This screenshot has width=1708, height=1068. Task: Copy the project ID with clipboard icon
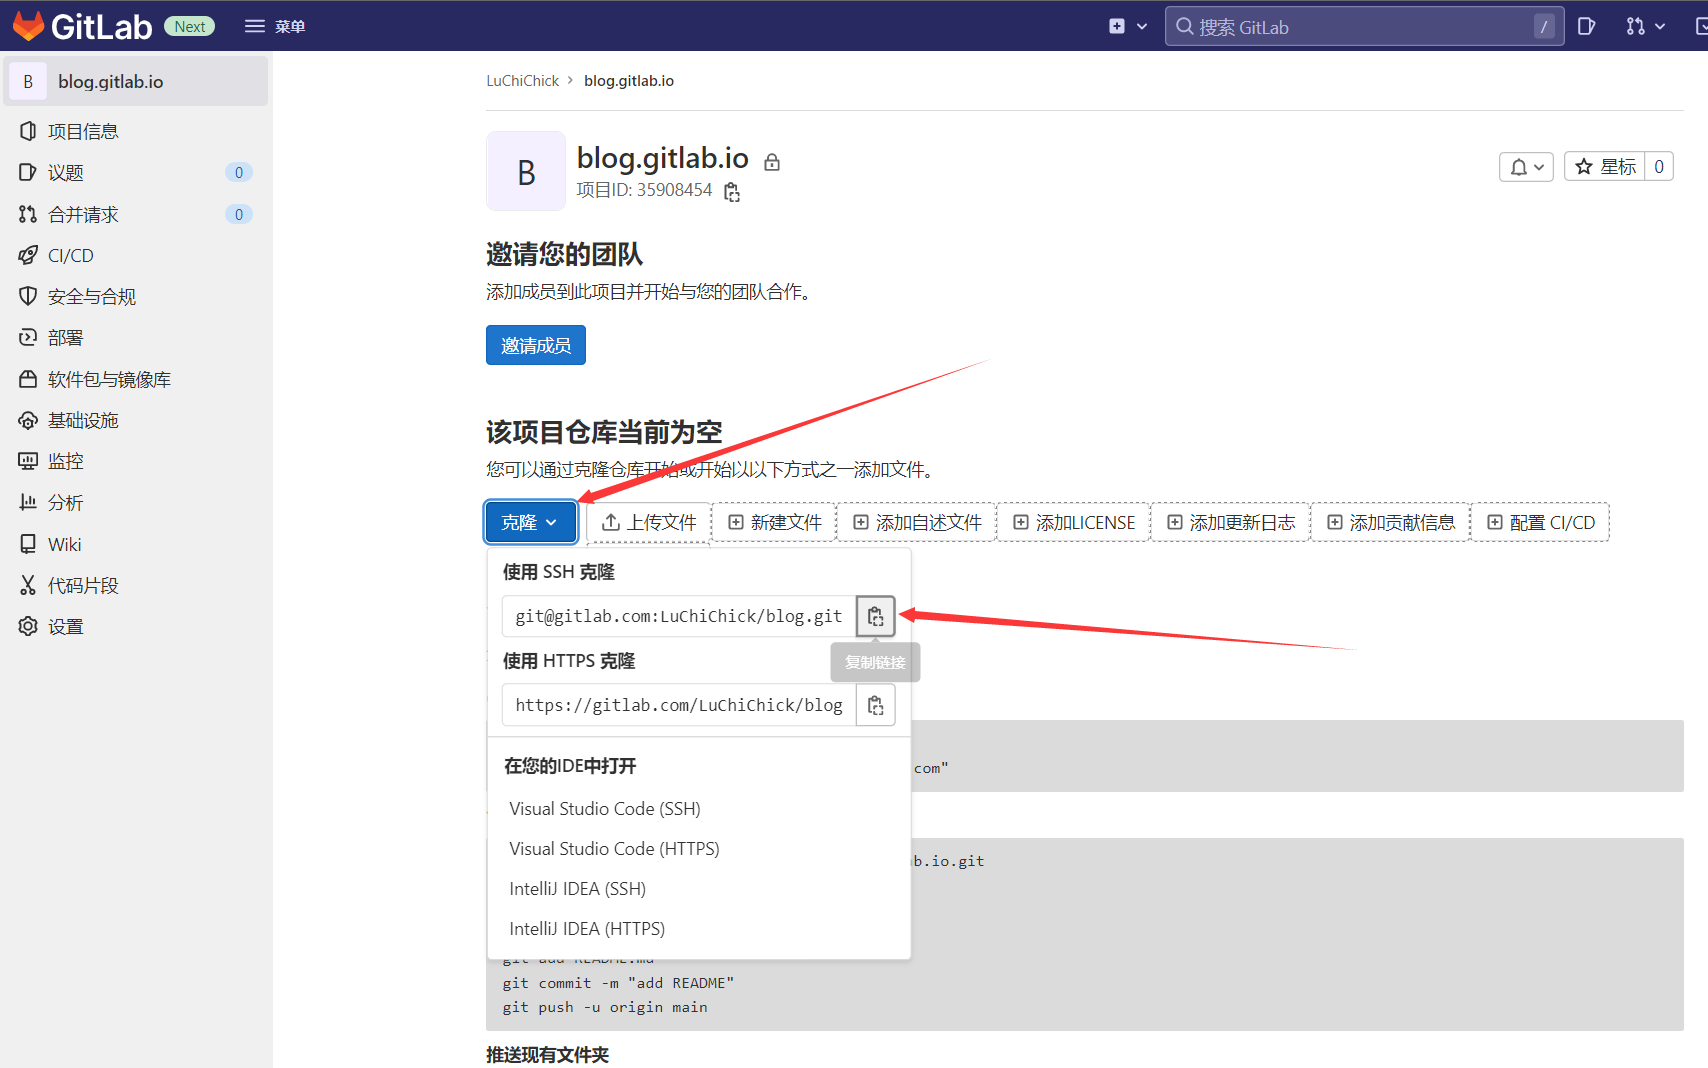click(x=732, y=192)
